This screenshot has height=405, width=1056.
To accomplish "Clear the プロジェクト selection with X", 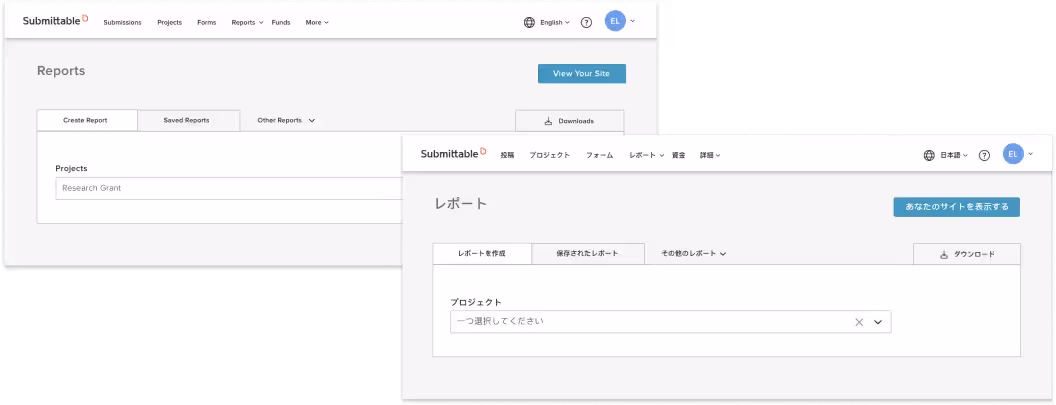I will click(x=859, y=322).
